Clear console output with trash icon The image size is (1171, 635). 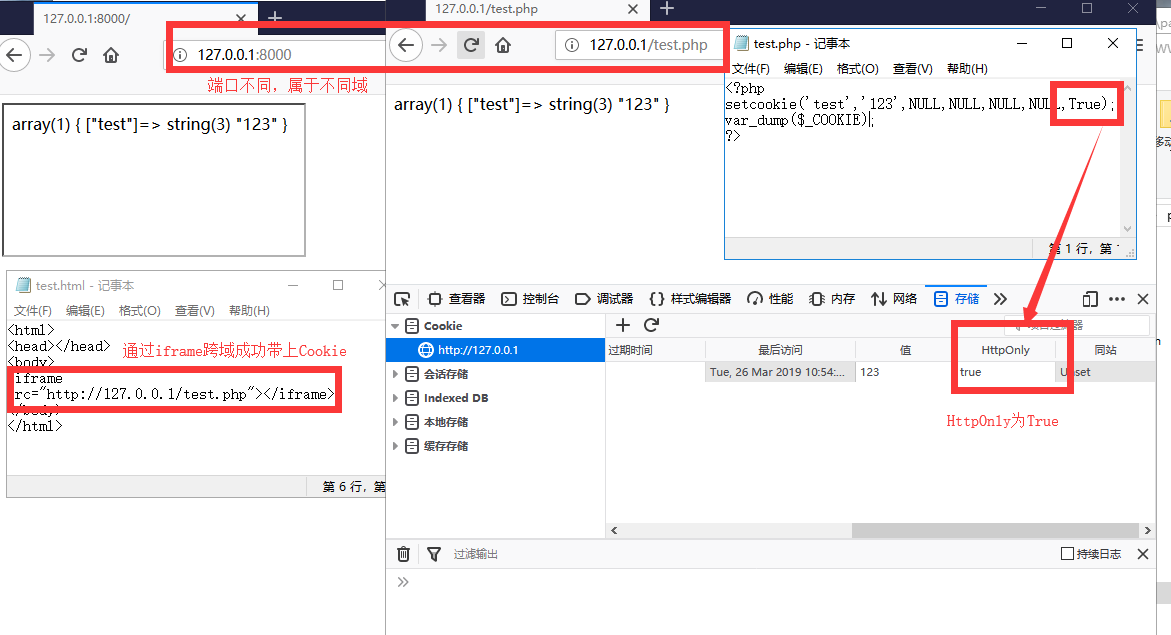point(403,554)
